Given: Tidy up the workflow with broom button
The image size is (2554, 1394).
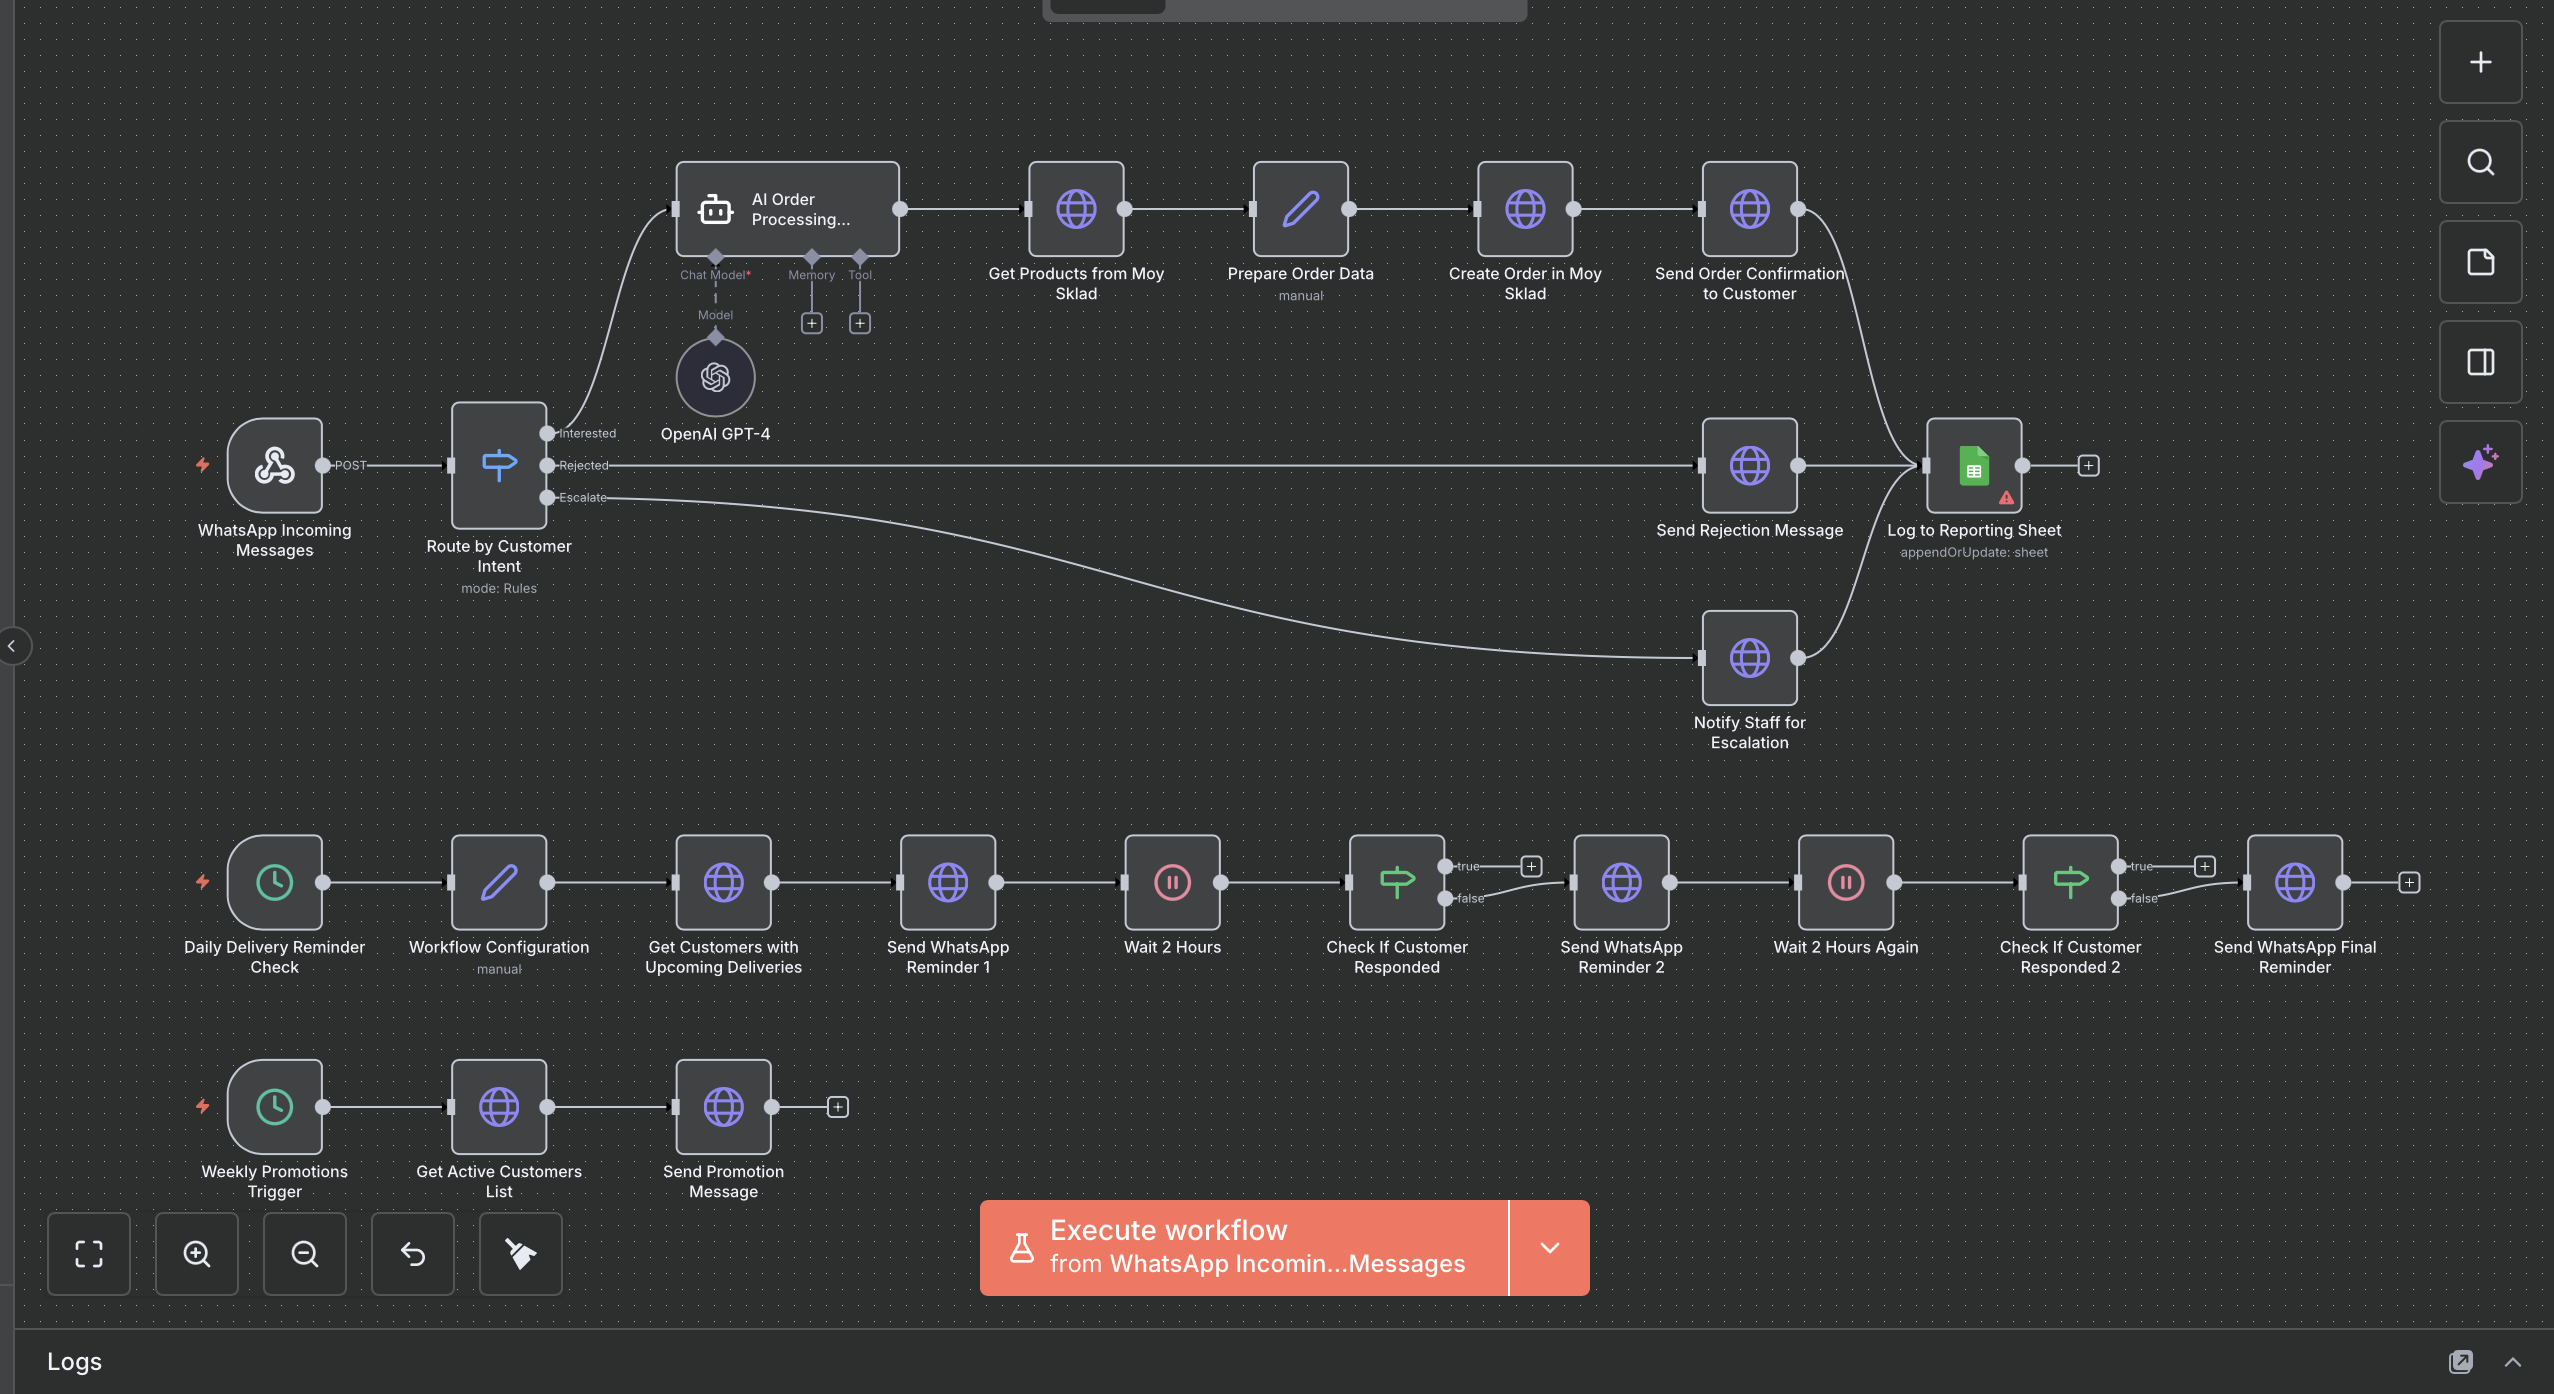Looking at the screenshot, I should 521,1254.
